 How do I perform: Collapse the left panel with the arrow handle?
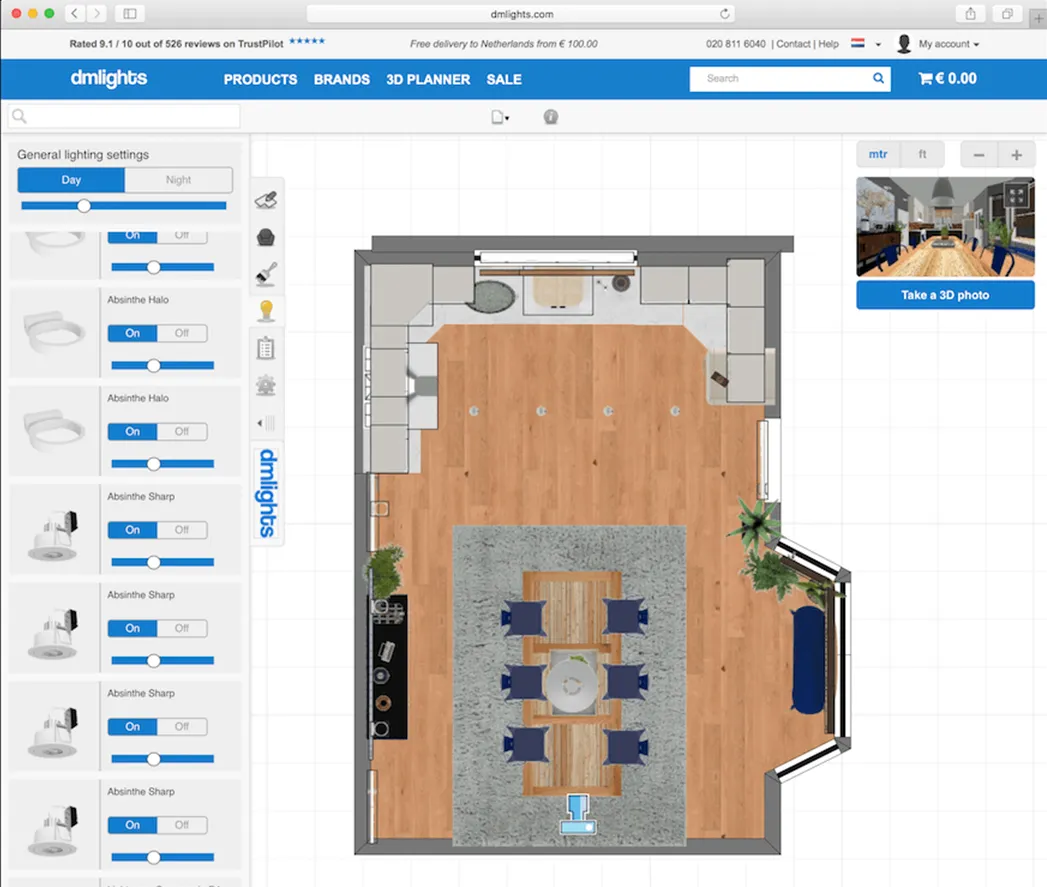(266, 423)
